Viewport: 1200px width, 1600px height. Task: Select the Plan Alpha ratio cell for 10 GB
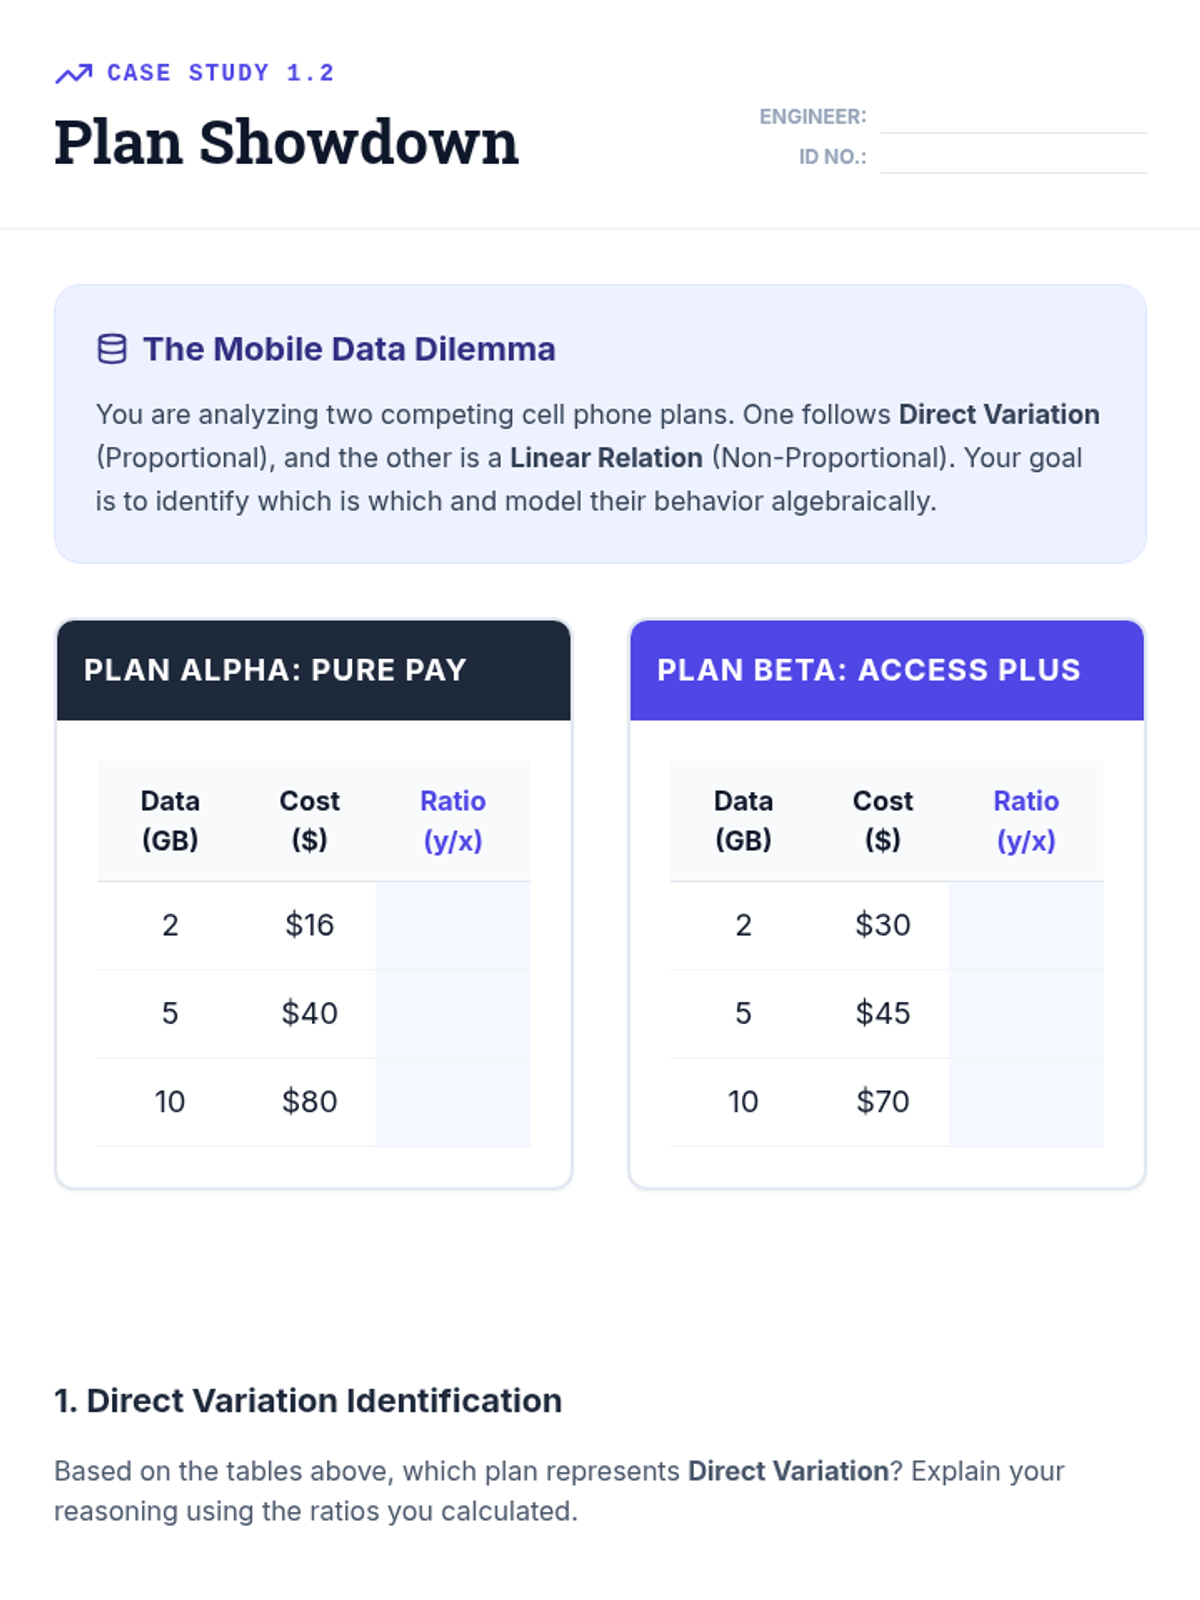point(453,1101)
